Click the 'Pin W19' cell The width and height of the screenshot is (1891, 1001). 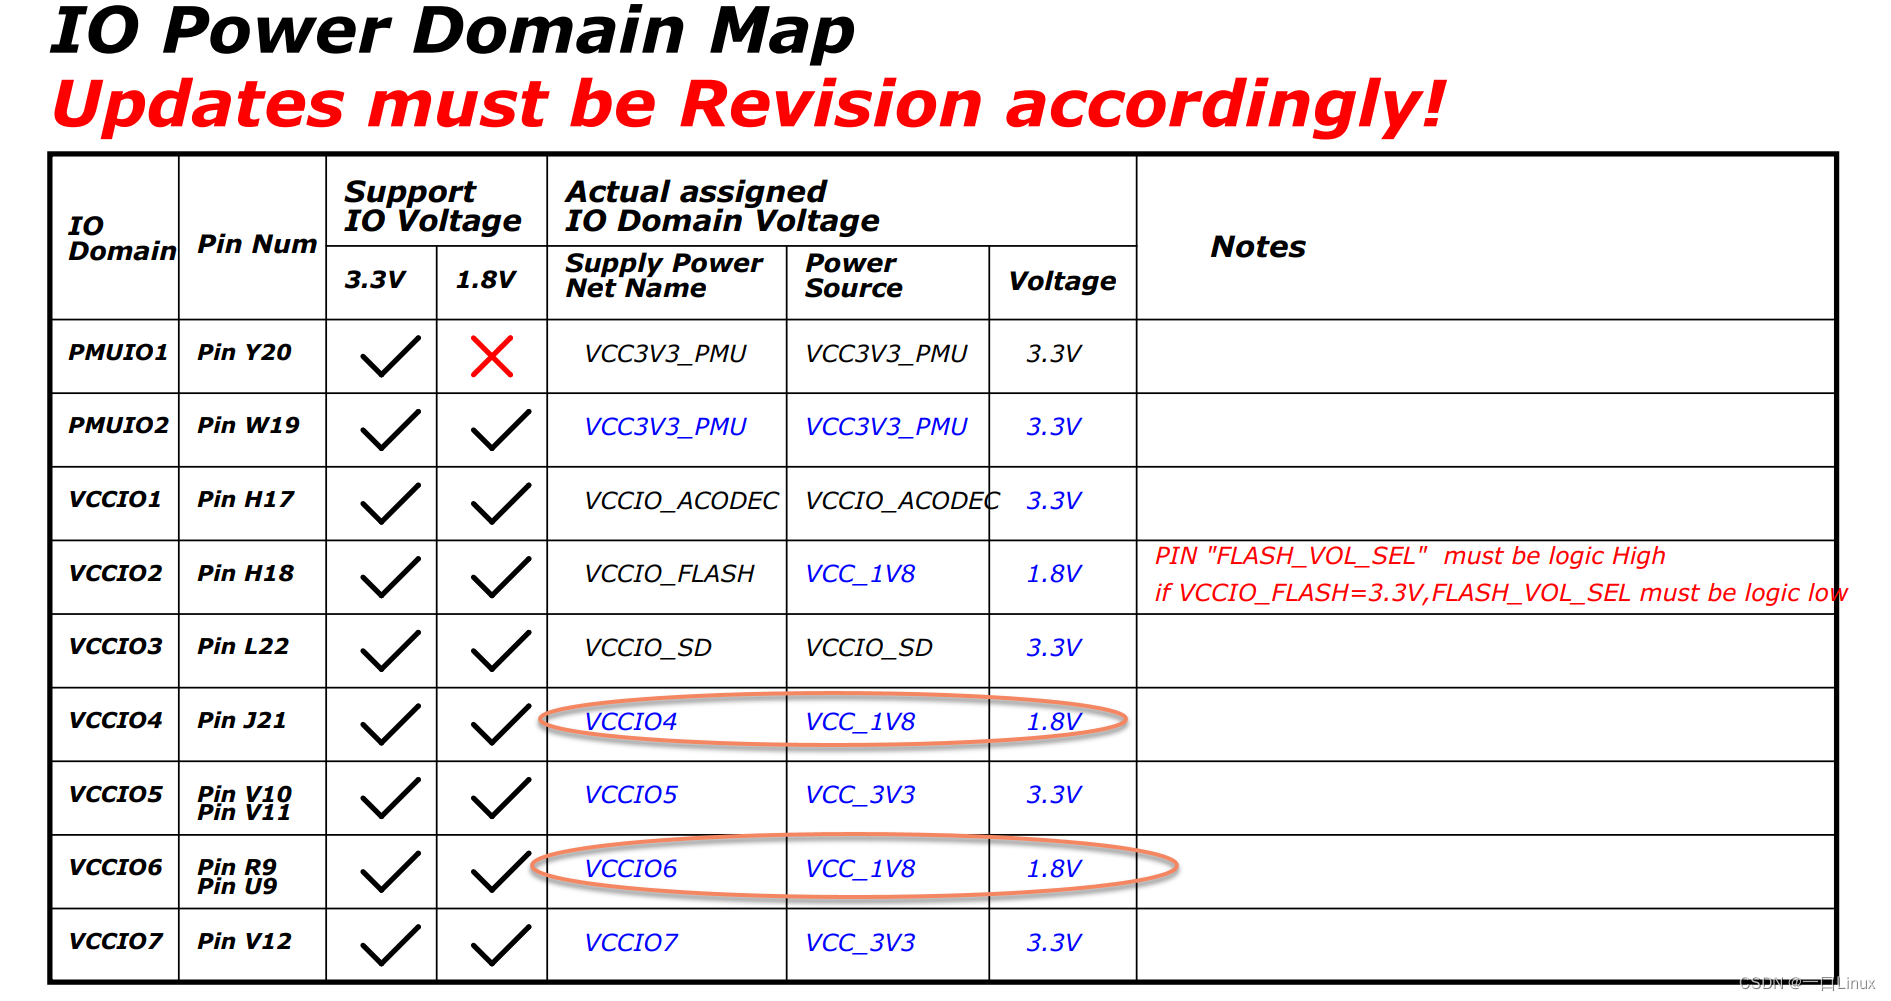pos(248,425)
